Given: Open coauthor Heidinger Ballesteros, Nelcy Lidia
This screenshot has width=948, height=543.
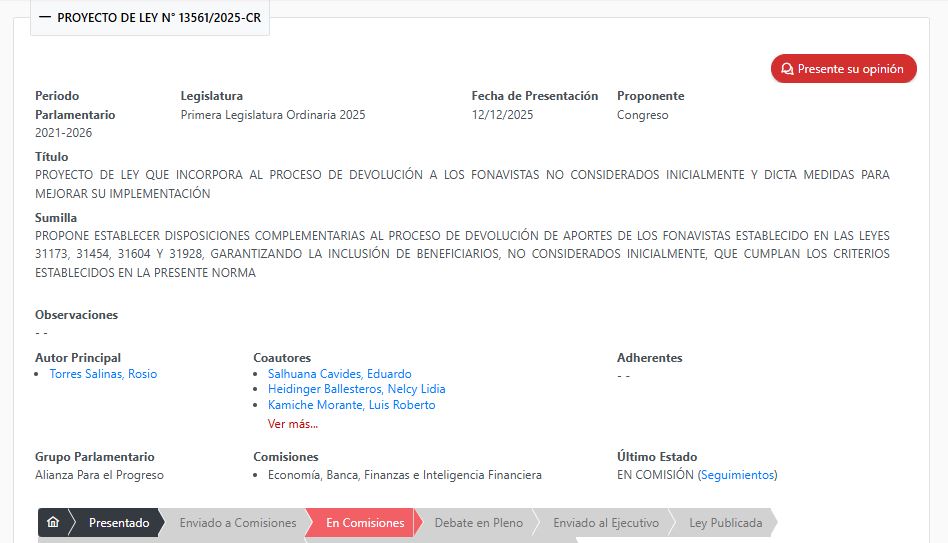Looking at the screenshot, I should coord(356,389).
